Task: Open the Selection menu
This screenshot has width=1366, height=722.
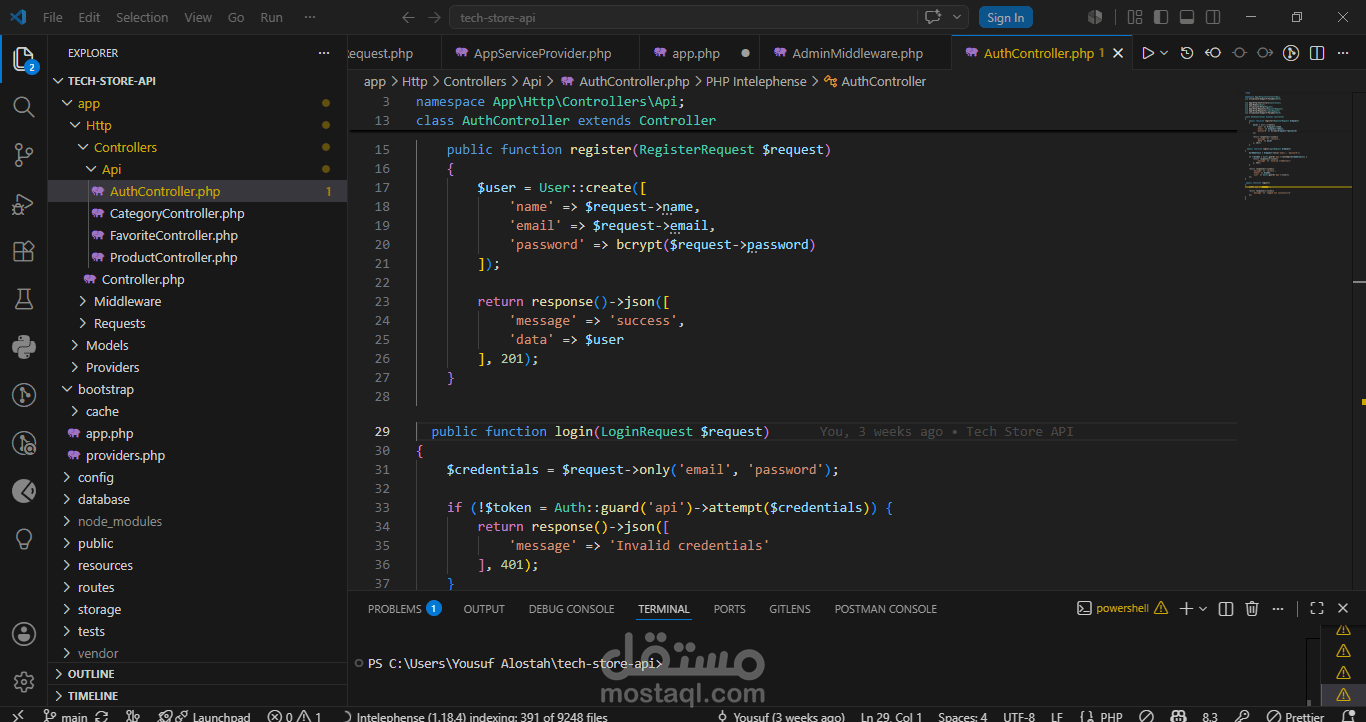Action: (x=142, y=17)
